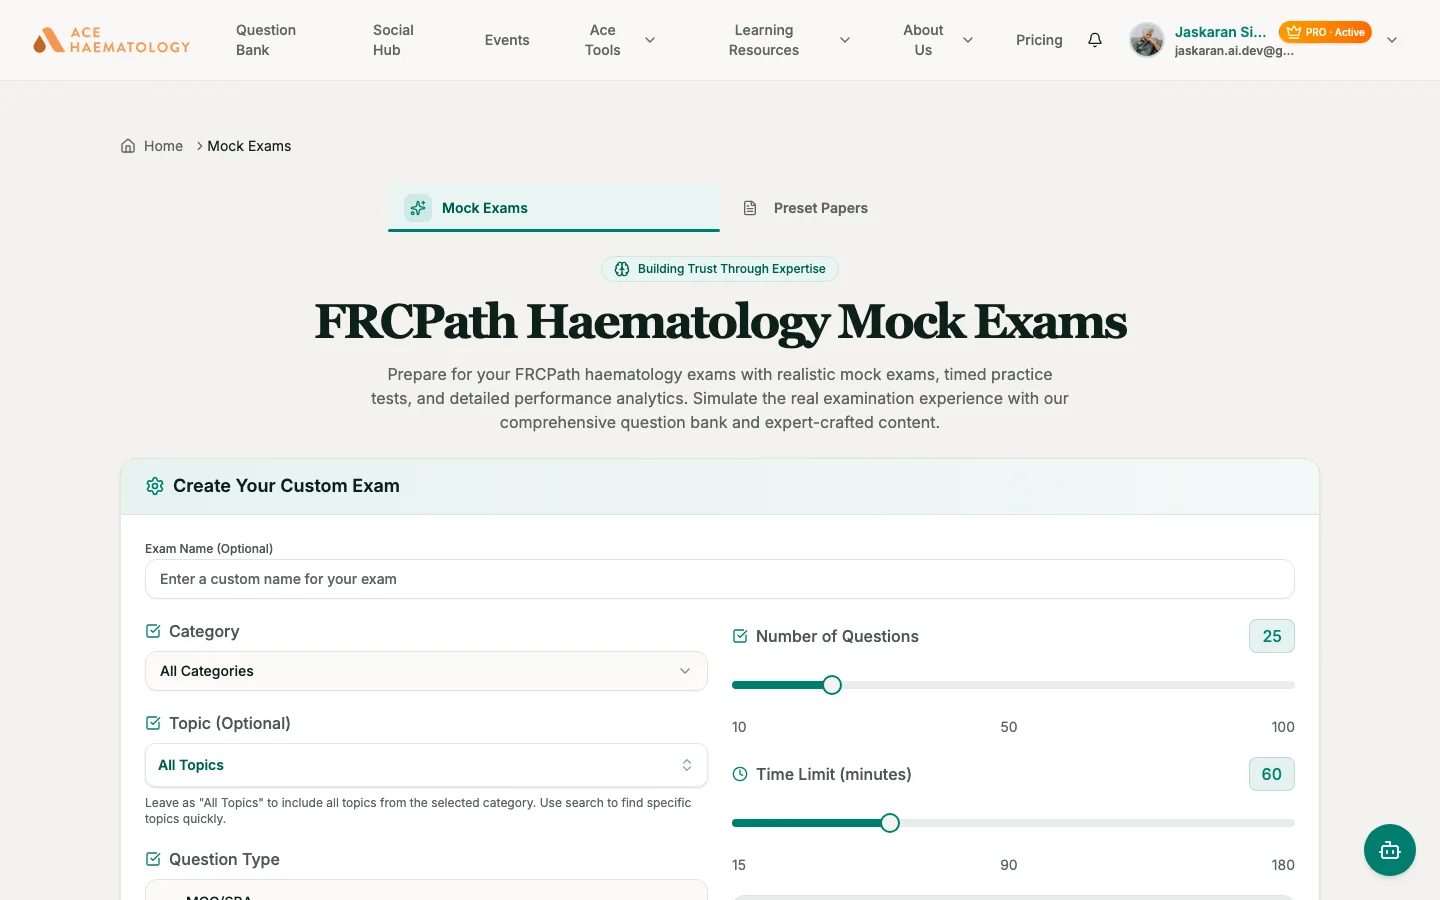The image size is (1440, 900).
Task: Expand the About Us menu
Action: pyautogui.click(x=937, y=40)
